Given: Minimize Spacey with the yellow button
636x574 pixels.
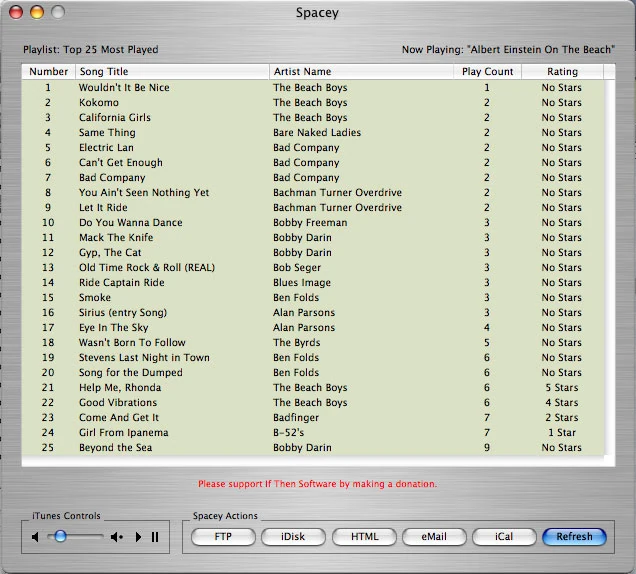Looking at the screenshot, I should [37, 12].
